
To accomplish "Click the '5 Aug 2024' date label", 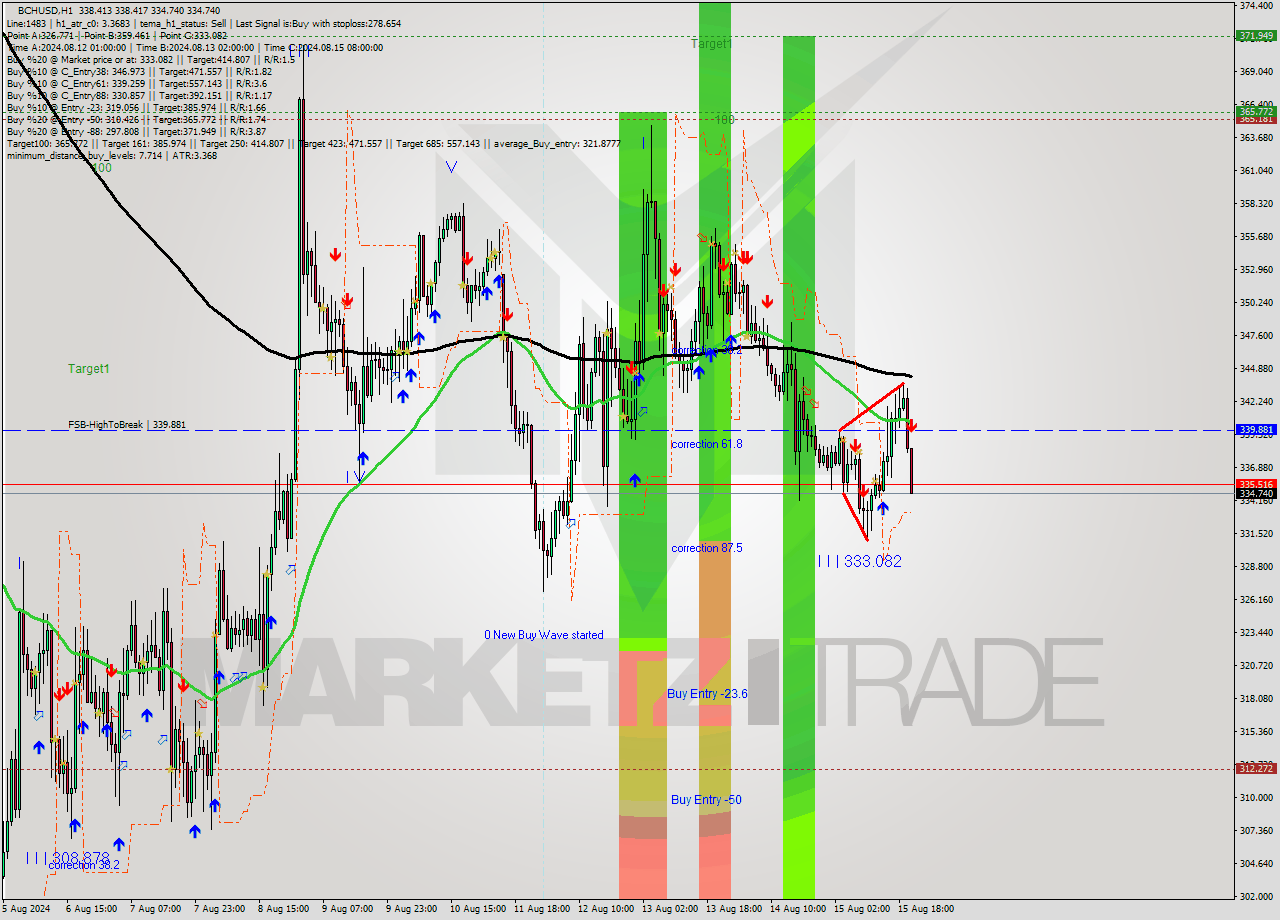I will (28, 909).
